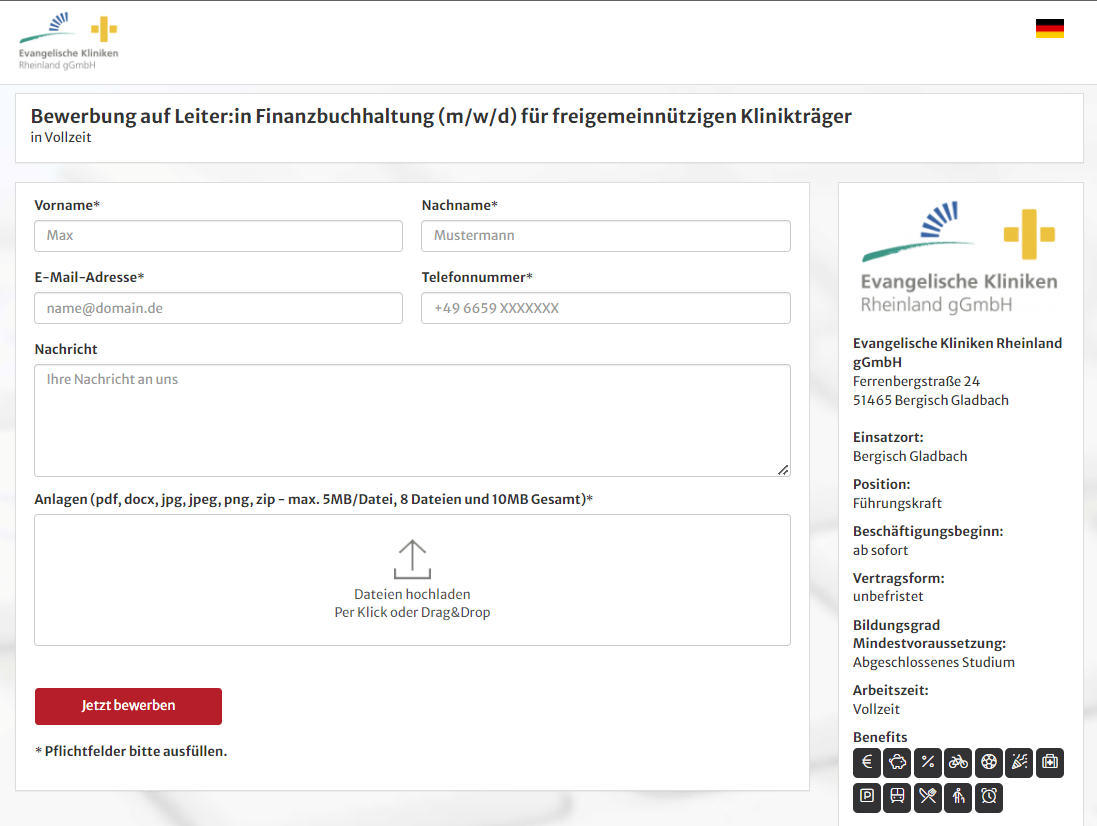Screen dimensions: 1097x826
Task: Focus the Vorname input field
Action: [218, 236]
